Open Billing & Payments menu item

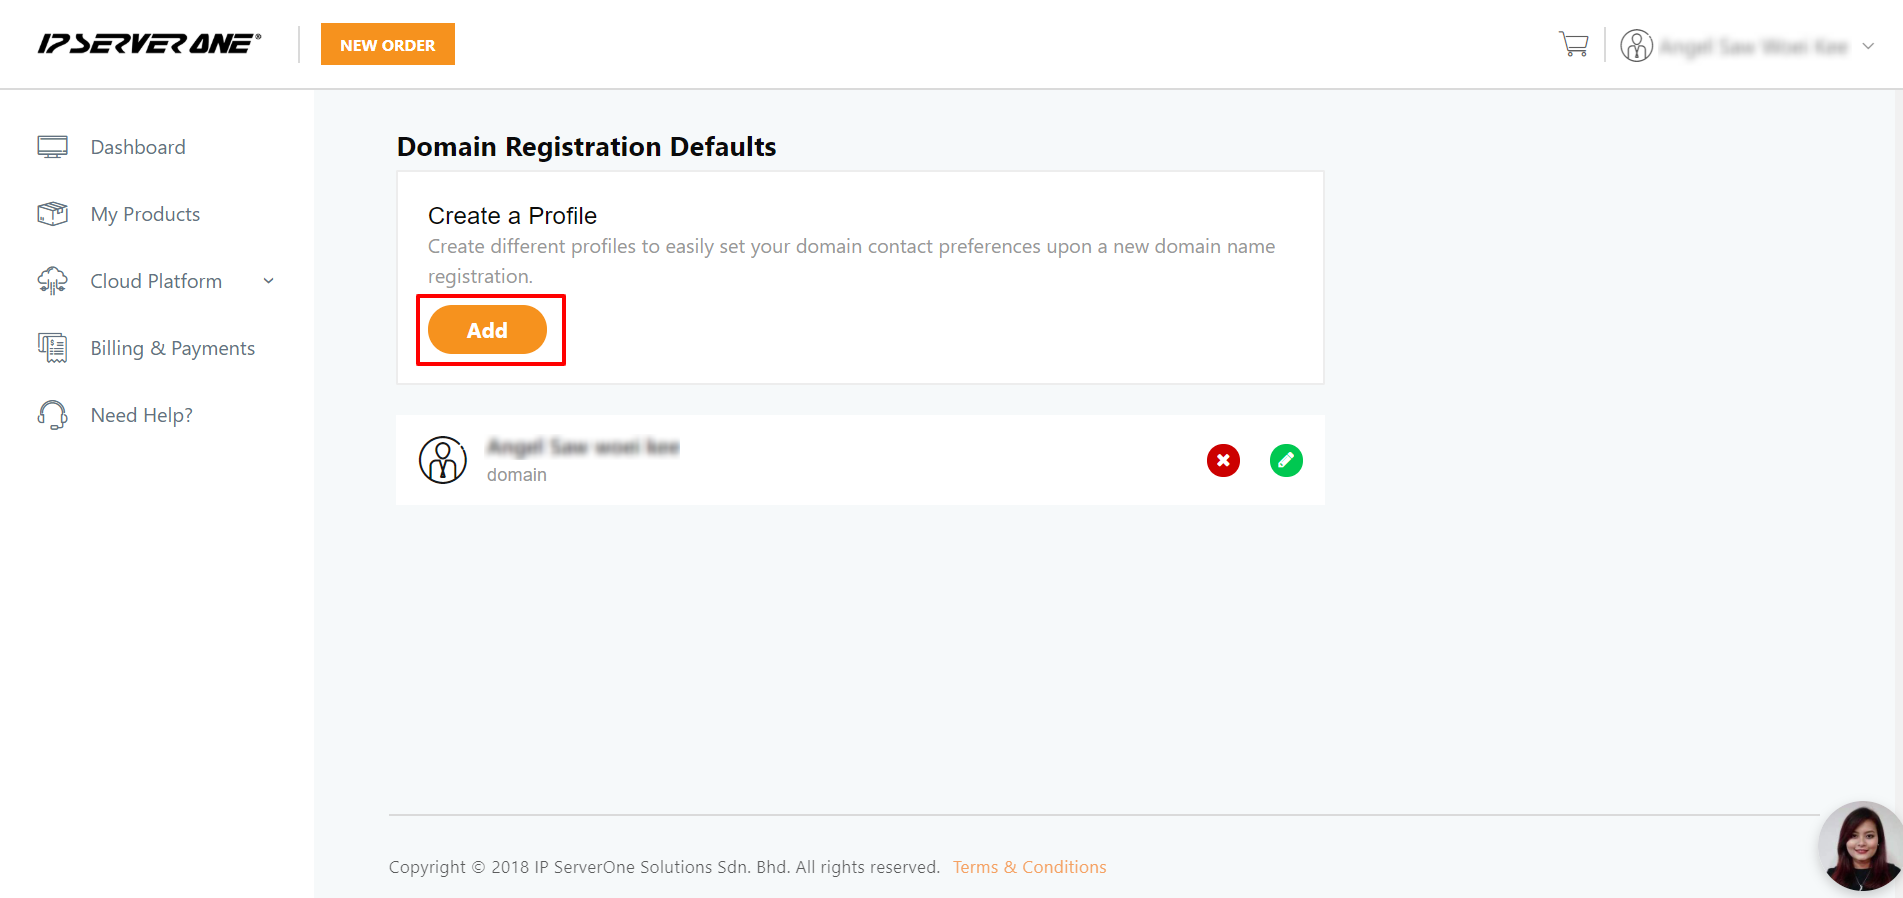coord(173,348)
